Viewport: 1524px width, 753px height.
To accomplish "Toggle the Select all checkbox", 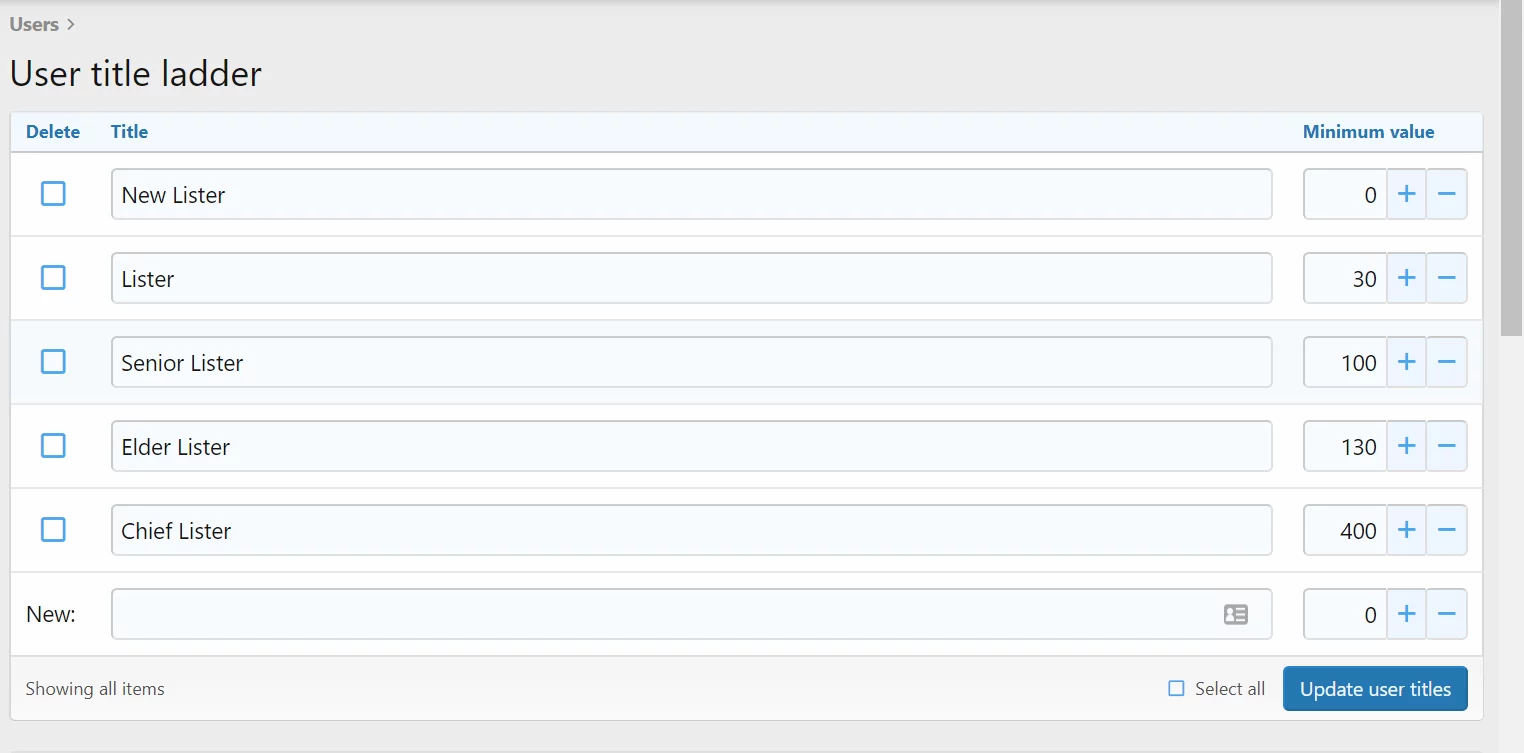I will [x=1176, y=688].
